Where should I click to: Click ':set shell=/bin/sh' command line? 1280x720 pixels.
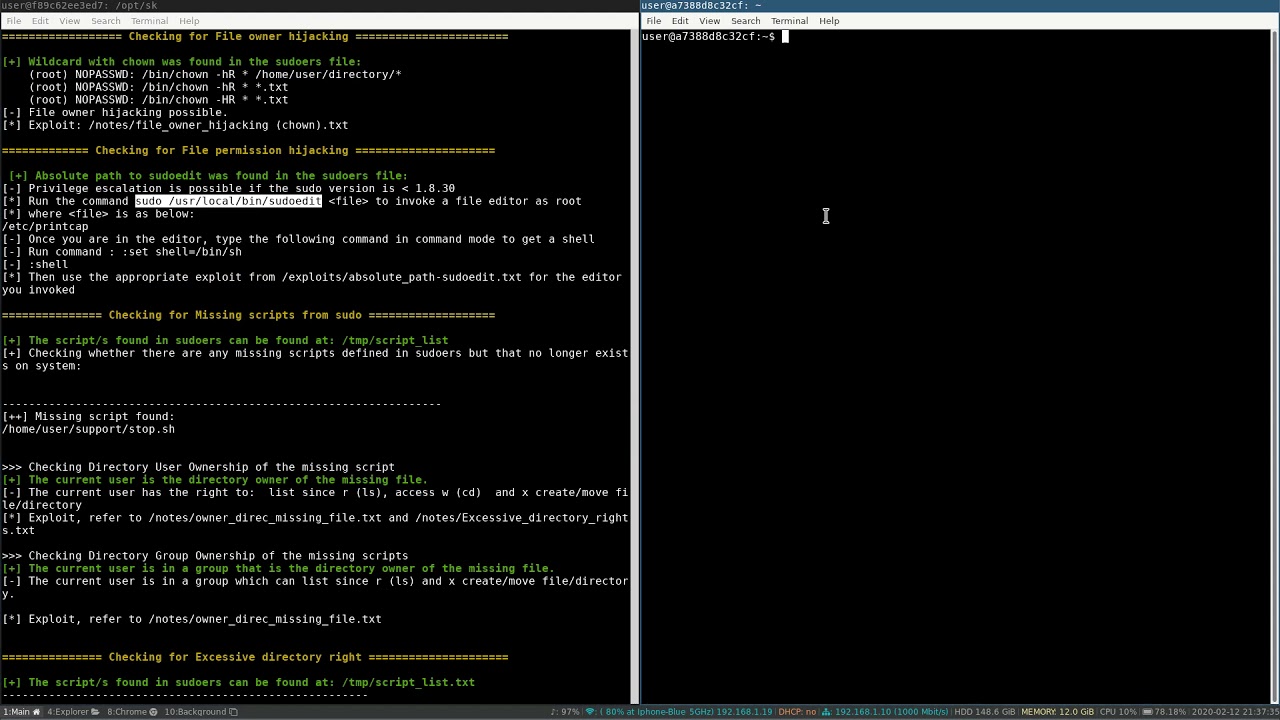click(x=122, y=252)
